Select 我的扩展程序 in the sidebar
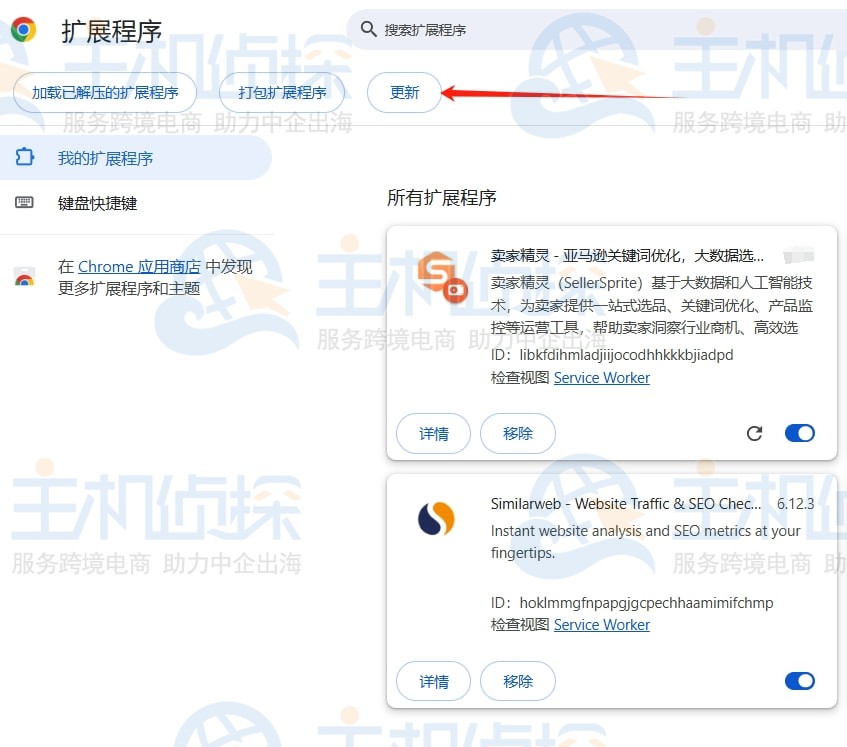The height and width of the screenshot is (747, 847). coord(105,158)
